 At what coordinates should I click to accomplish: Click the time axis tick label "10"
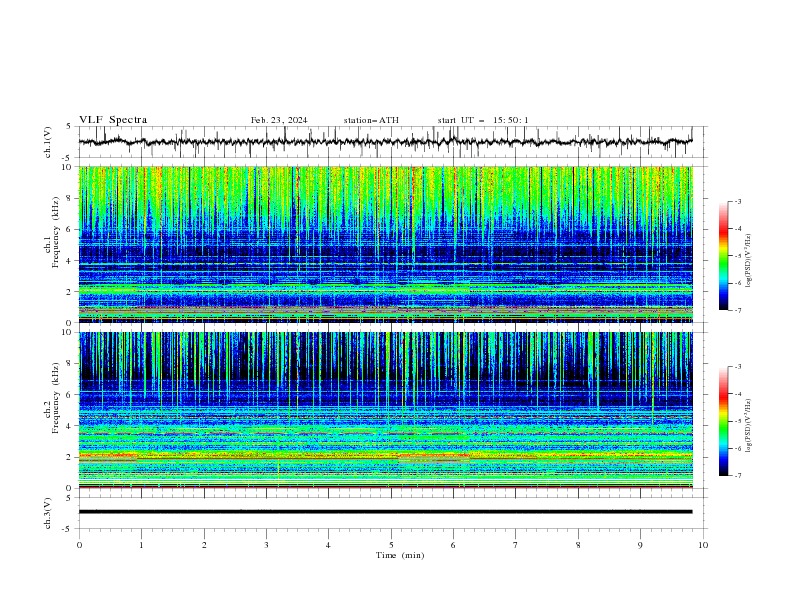[x=703, y=545]
